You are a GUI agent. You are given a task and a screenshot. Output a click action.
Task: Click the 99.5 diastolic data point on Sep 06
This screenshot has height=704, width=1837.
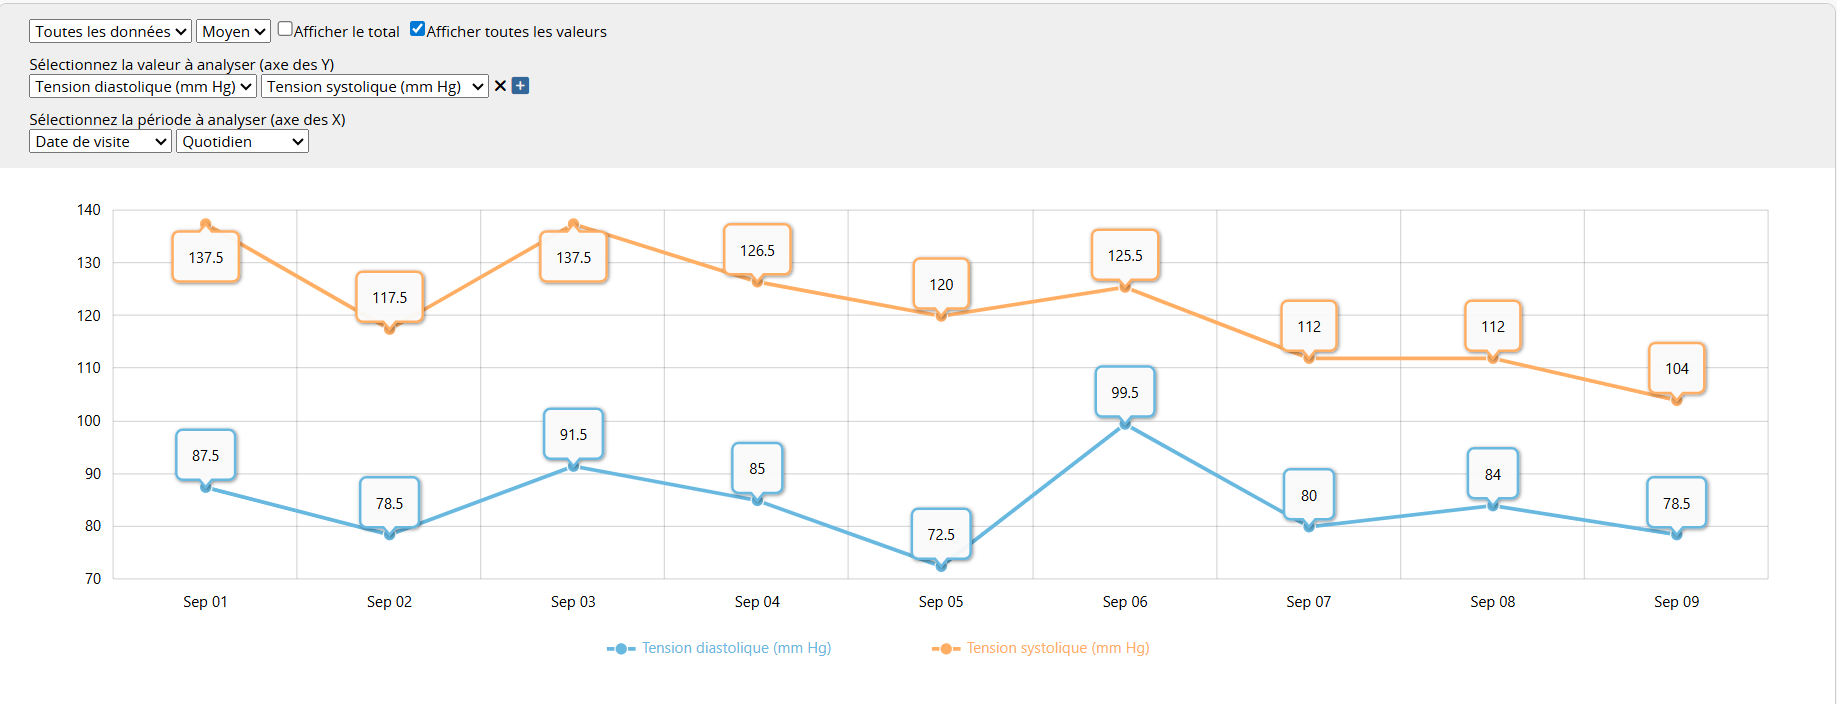(x=1125, y=424)
